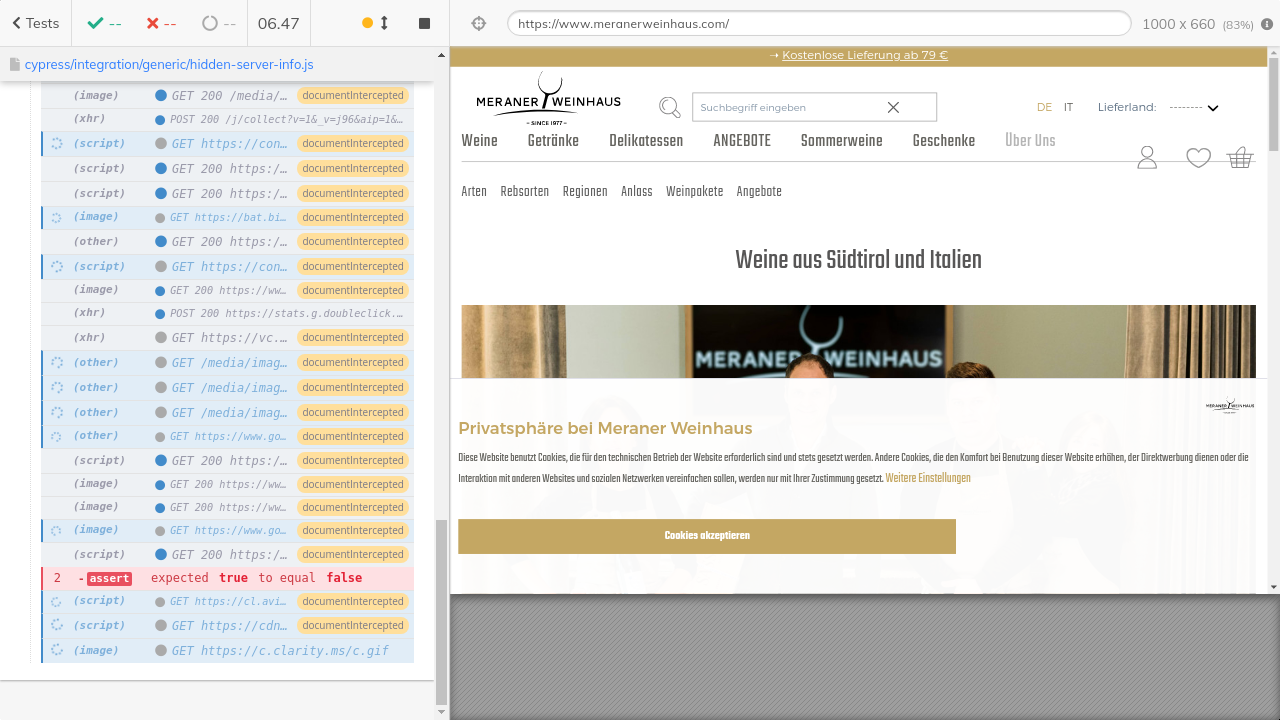The width and height of the screenshot is (1280, 720).
Task: Open the user account icon
Action: (x=1147, y=157)
